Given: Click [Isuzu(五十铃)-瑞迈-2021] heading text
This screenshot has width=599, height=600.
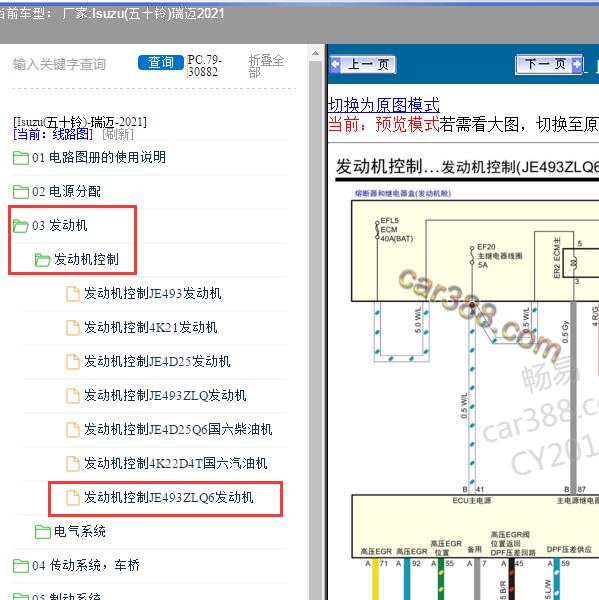Looking at the screenshot, I should point(80,122).
